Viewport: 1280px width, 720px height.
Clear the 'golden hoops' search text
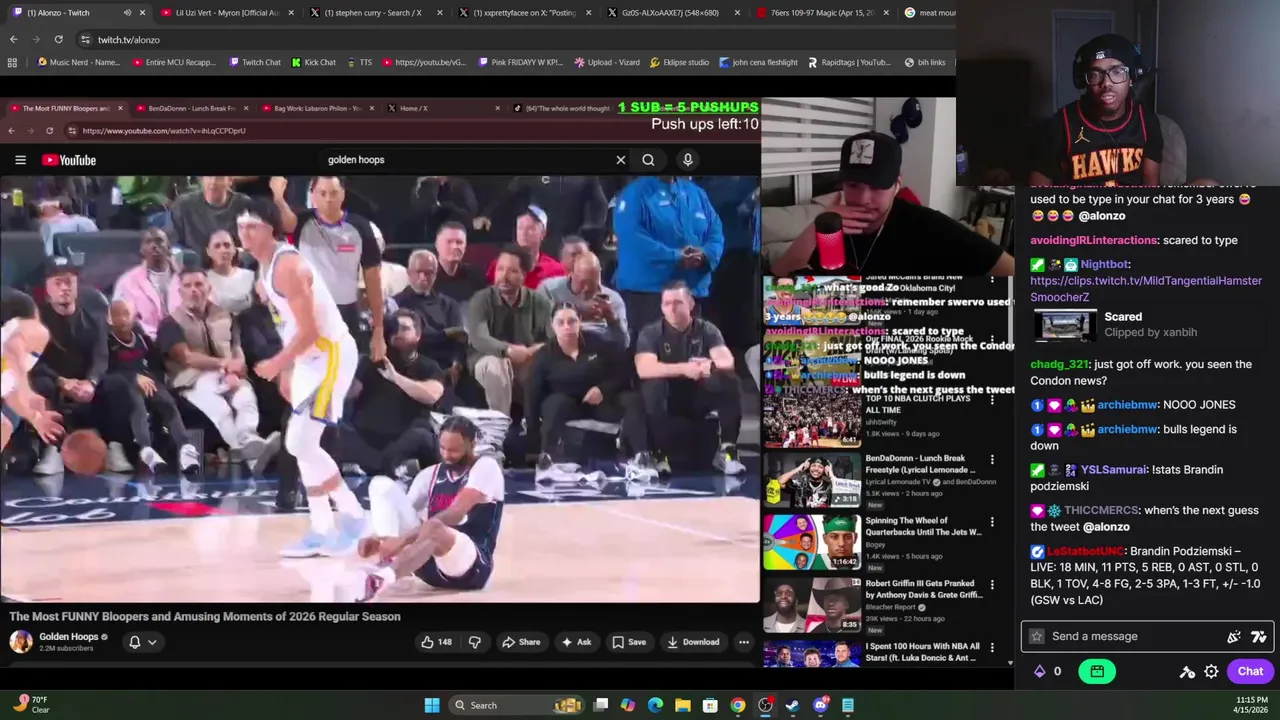pyautogui.click(x=620, y=160)
